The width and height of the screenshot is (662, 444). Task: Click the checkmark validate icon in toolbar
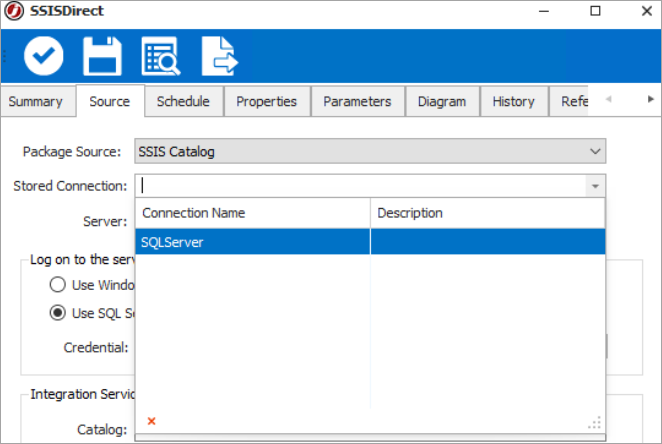click(x=43, y=56)
